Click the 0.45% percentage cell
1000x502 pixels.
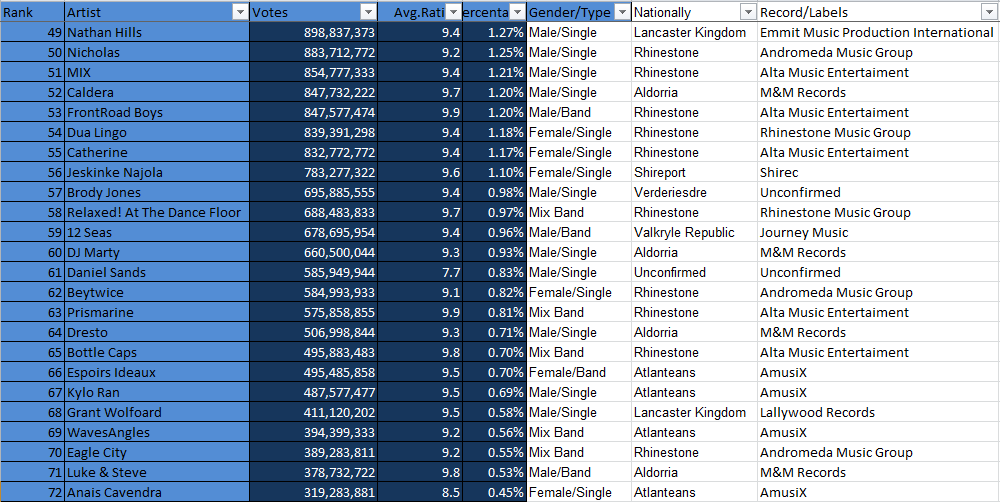(495, 493)
